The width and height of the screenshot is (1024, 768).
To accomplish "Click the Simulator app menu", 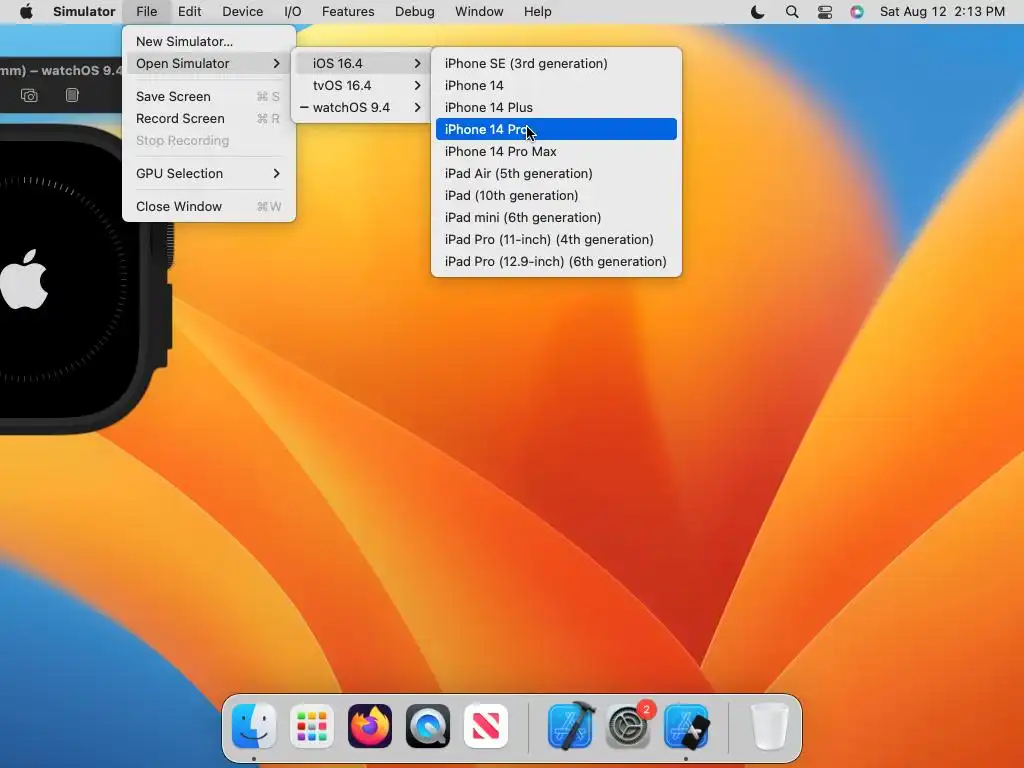I will click(84, 12).
